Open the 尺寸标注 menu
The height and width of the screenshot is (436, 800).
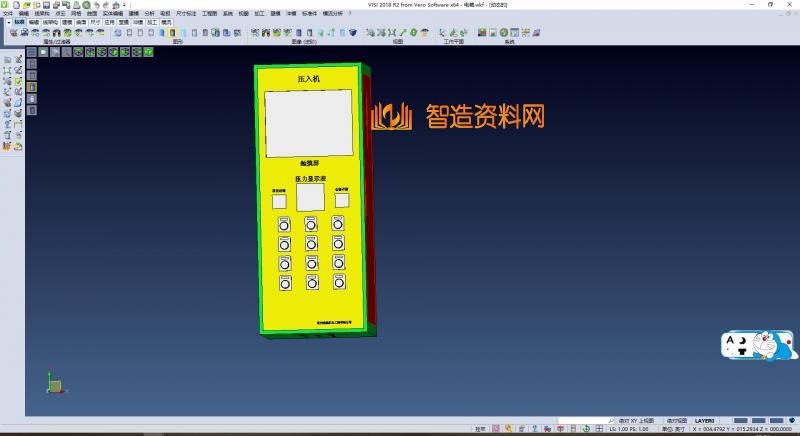[186, 14]
